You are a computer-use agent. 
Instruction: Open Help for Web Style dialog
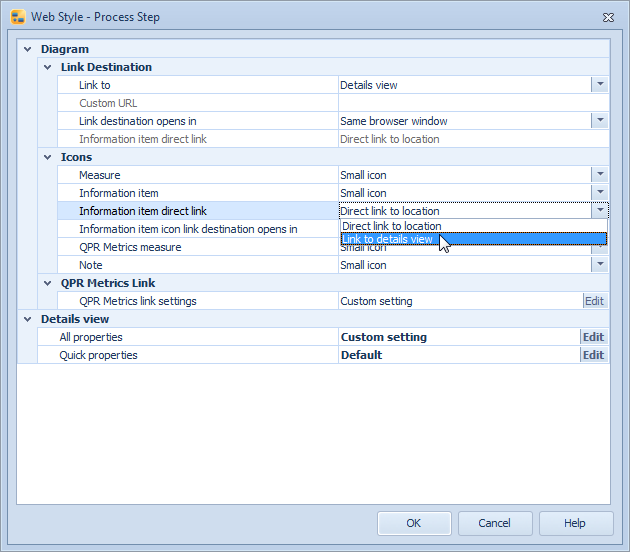tap(575, 523)
